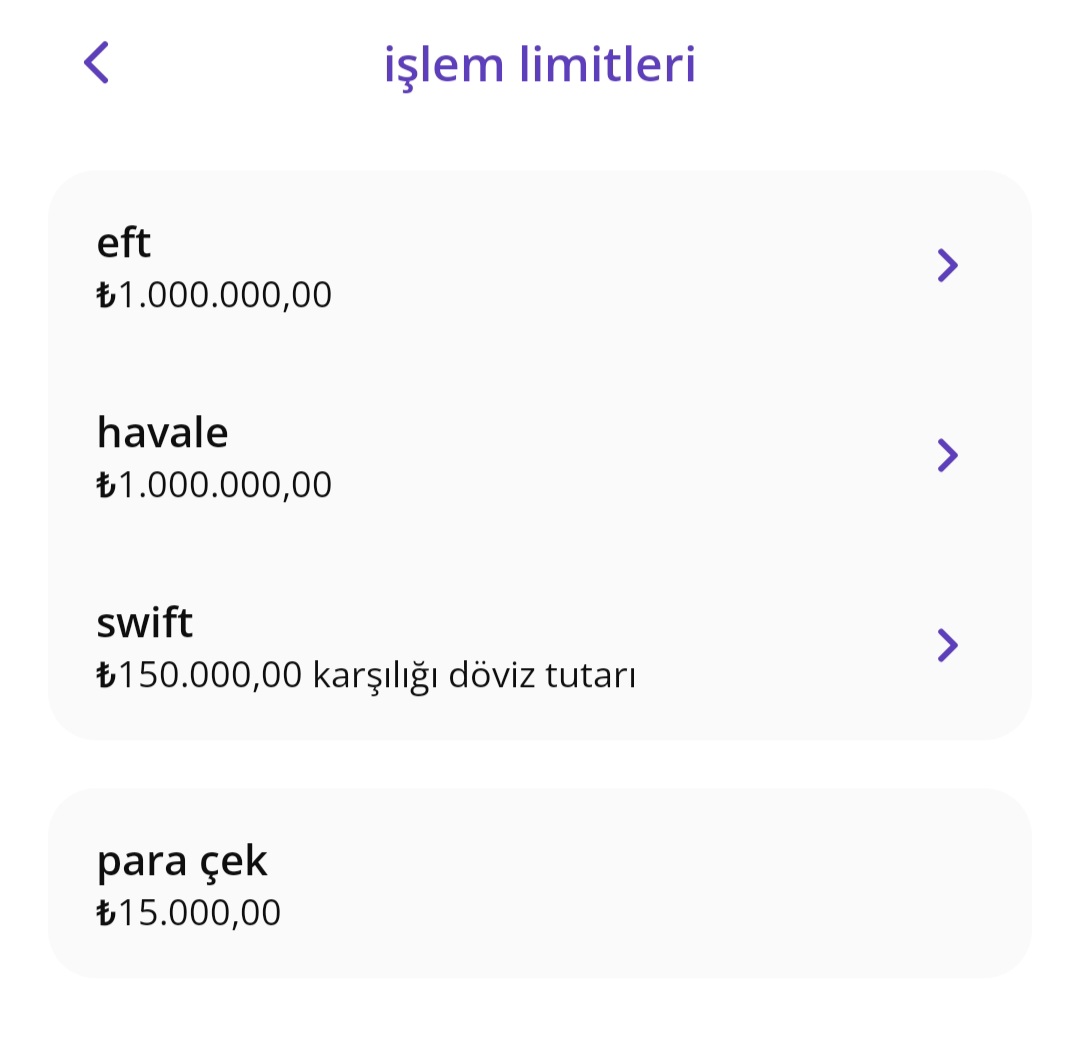
Task: Tap the para çek amount ₺15.000,00
Action: click(189, 913)
